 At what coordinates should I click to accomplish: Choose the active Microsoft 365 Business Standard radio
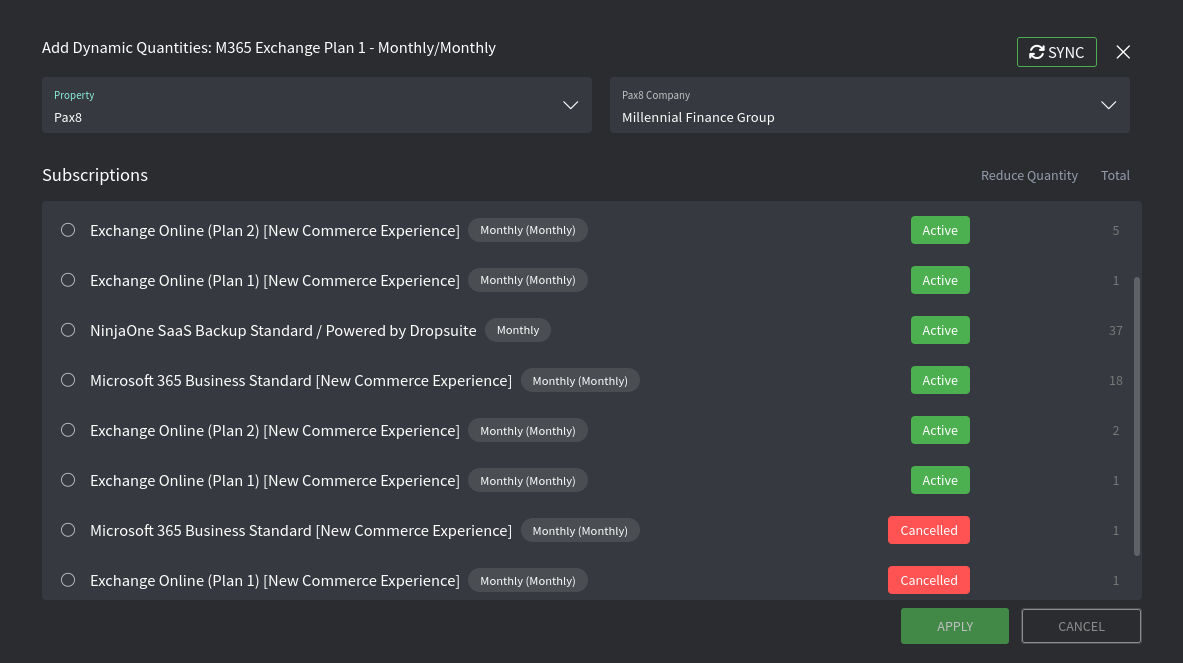68,380
